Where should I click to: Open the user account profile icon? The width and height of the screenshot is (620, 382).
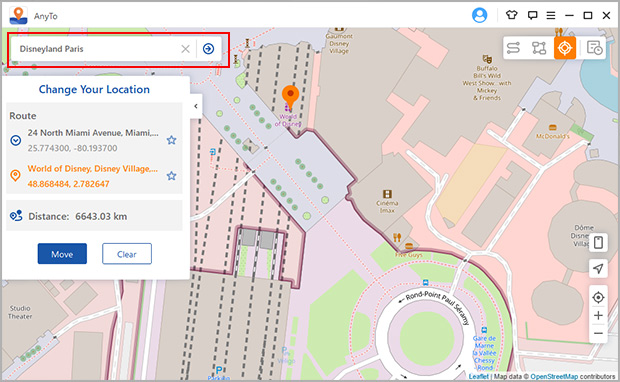click(x=479, y=15)
